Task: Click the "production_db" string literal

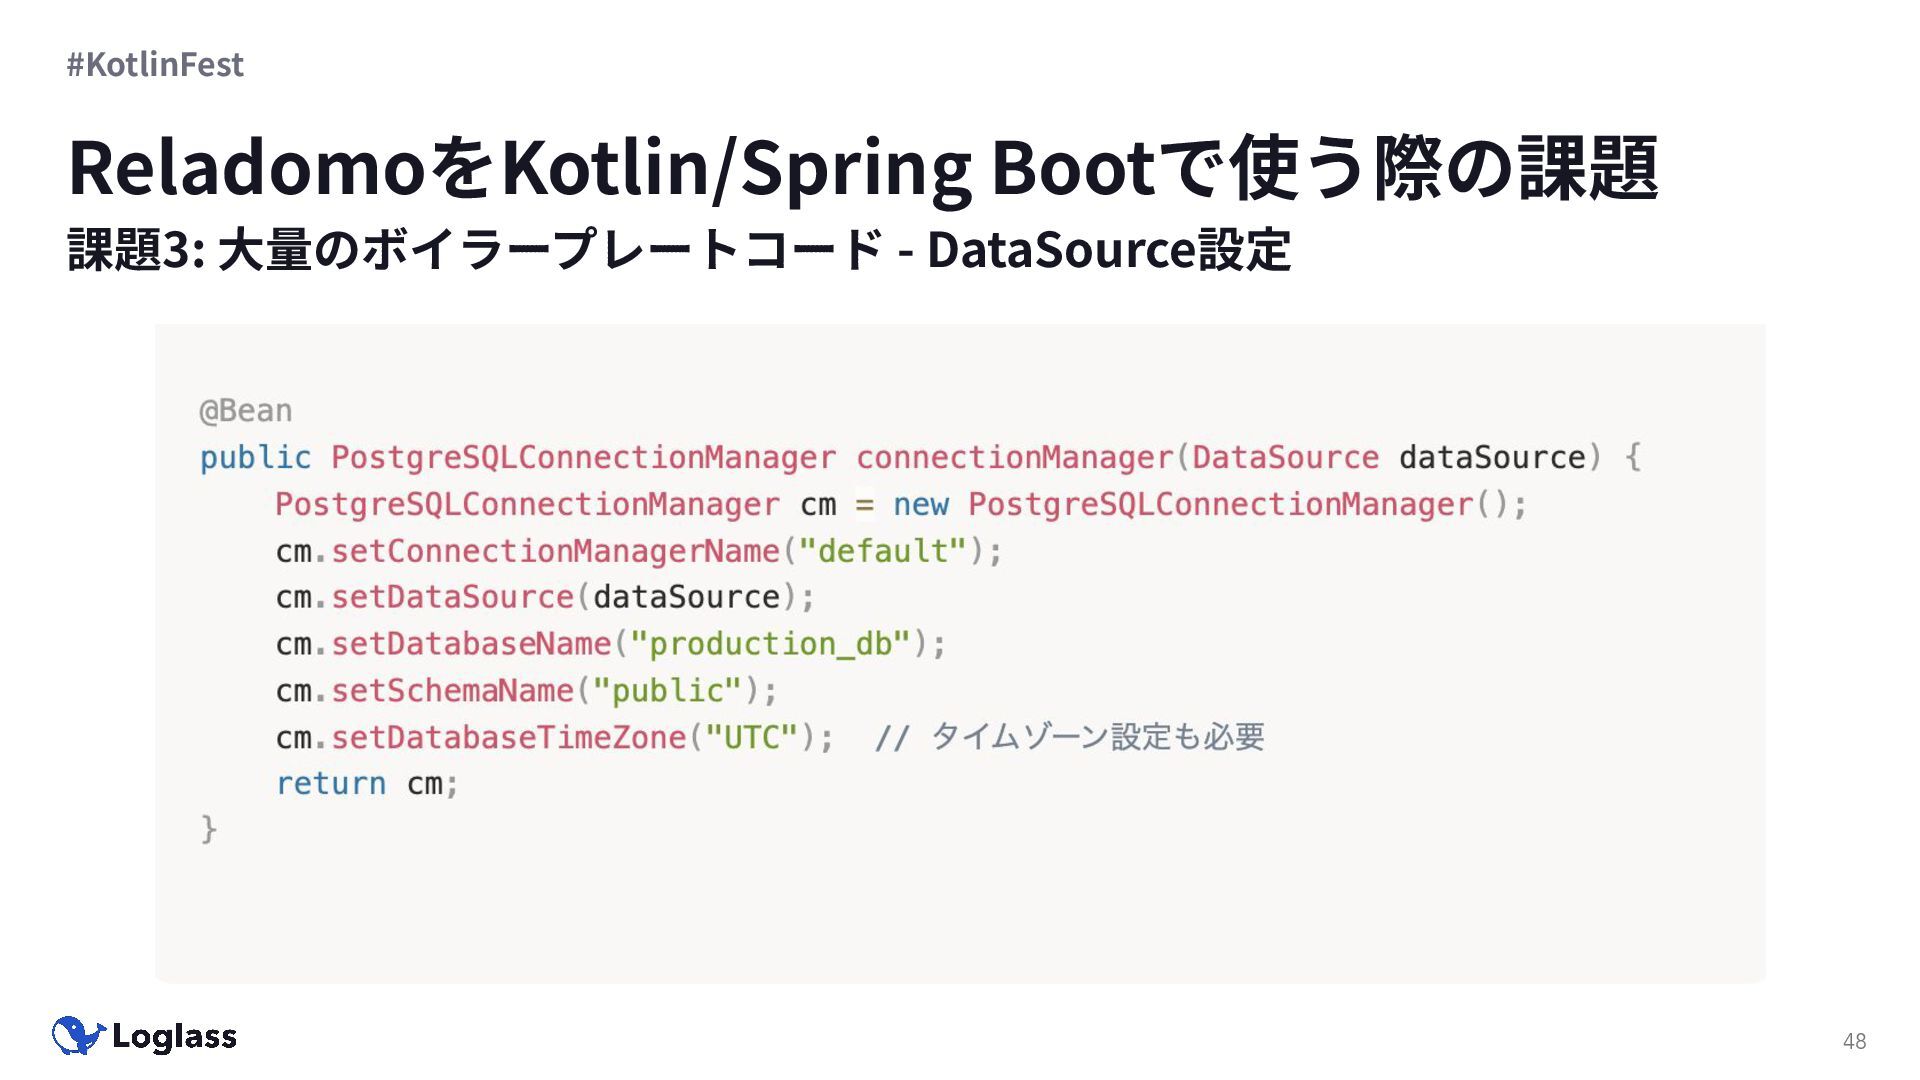Action: [x=769, y=644]
